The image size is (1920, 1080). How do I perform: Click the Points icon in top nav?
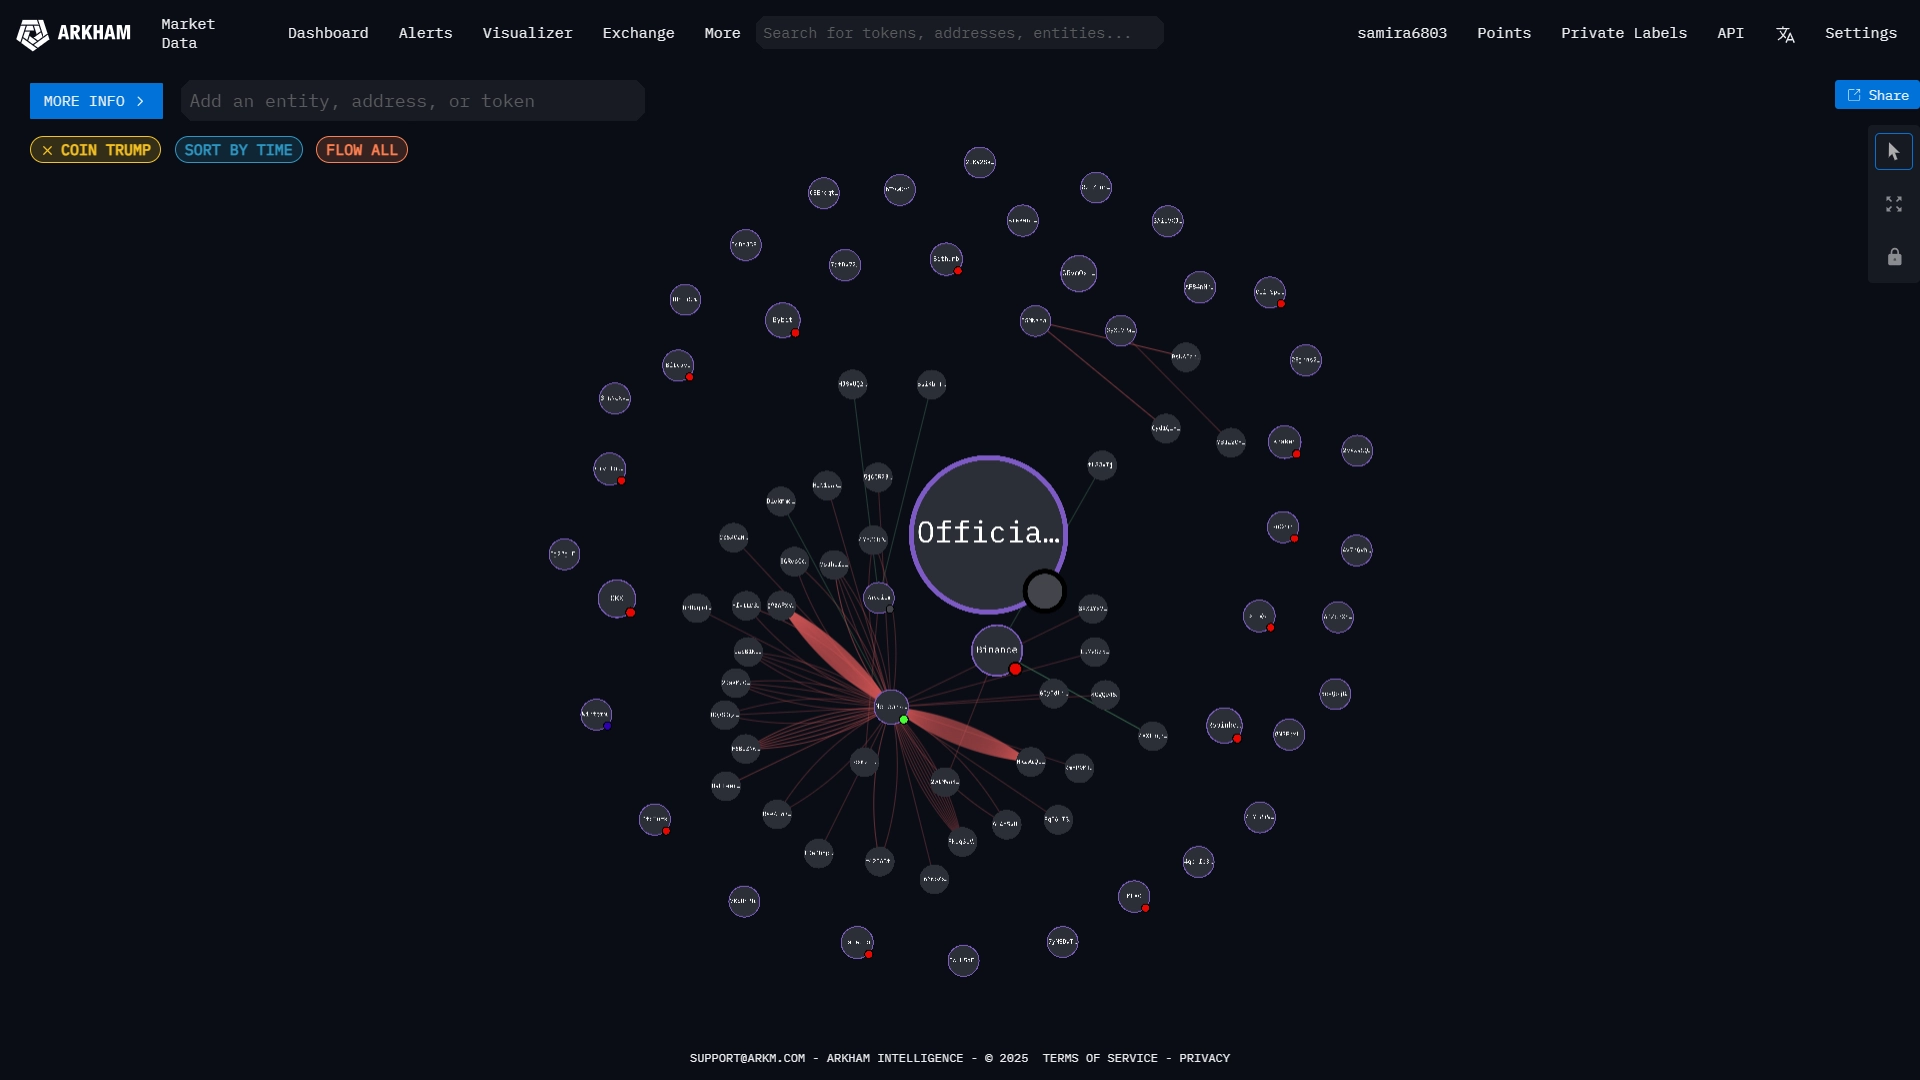1503,33
